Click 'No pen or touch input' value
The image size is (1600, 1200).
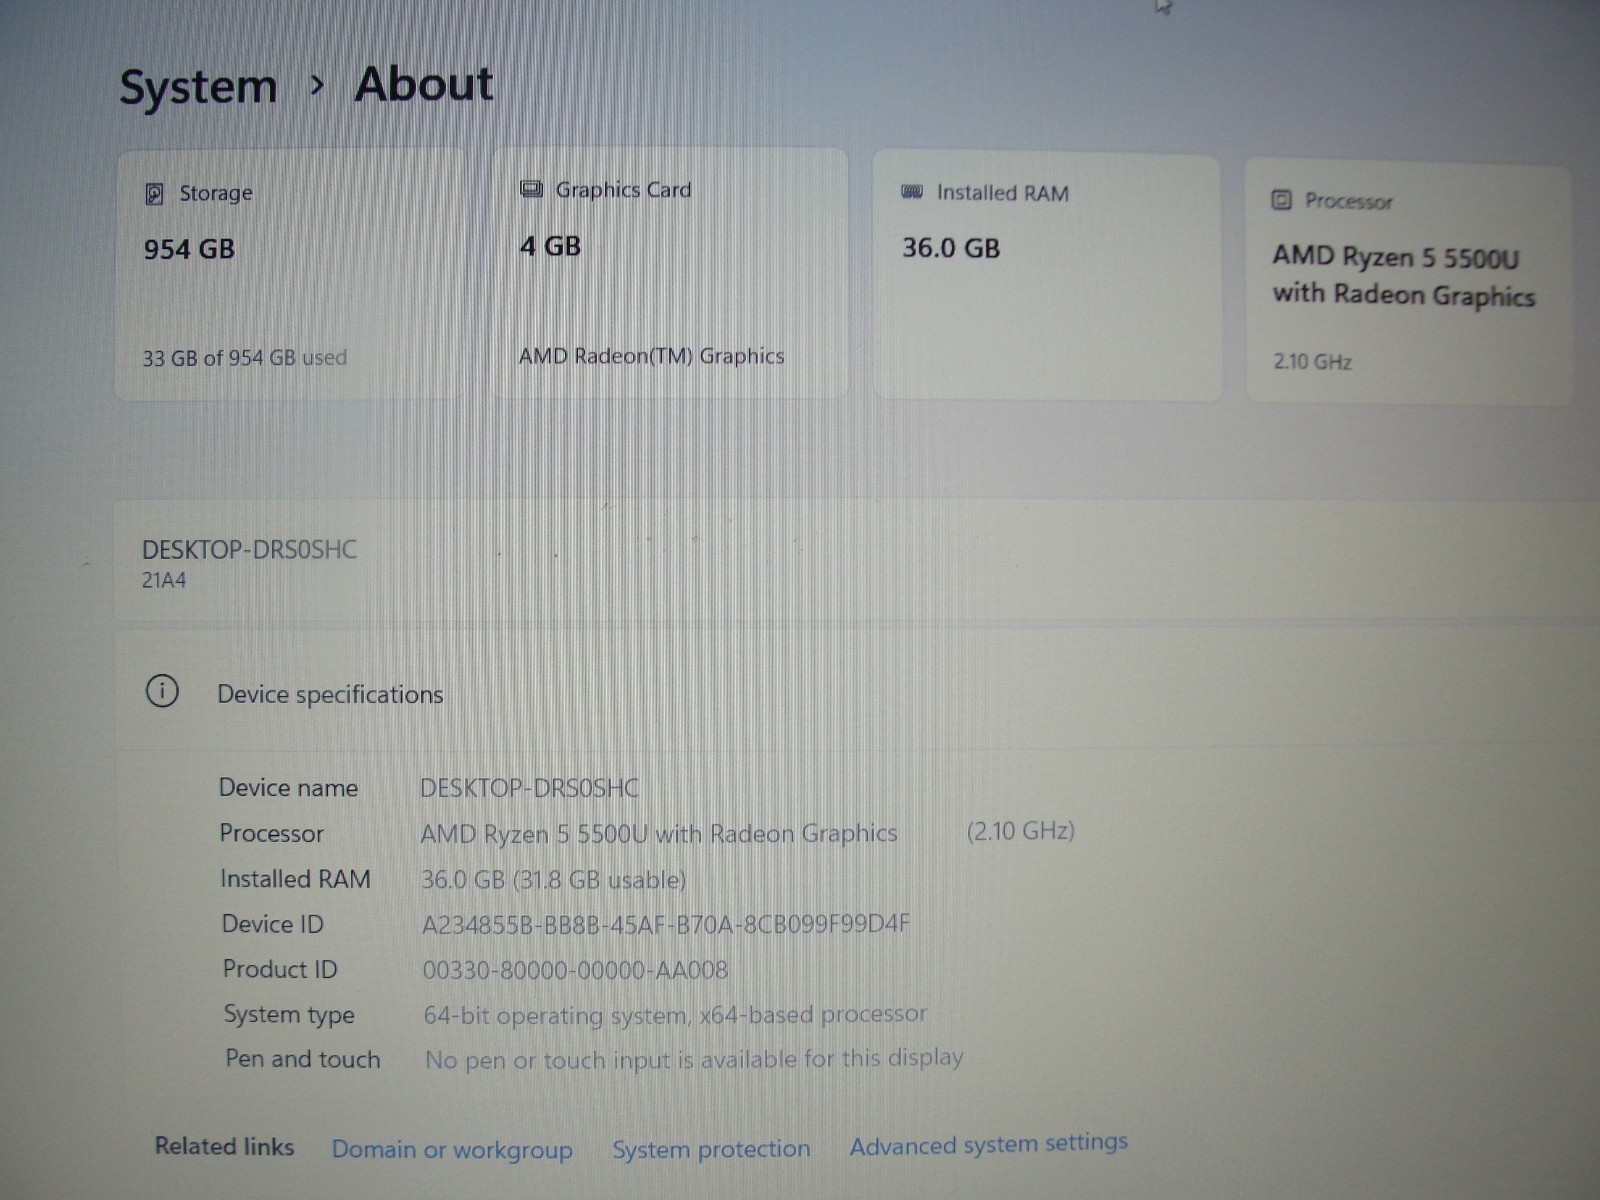(x=694, y=1058)
